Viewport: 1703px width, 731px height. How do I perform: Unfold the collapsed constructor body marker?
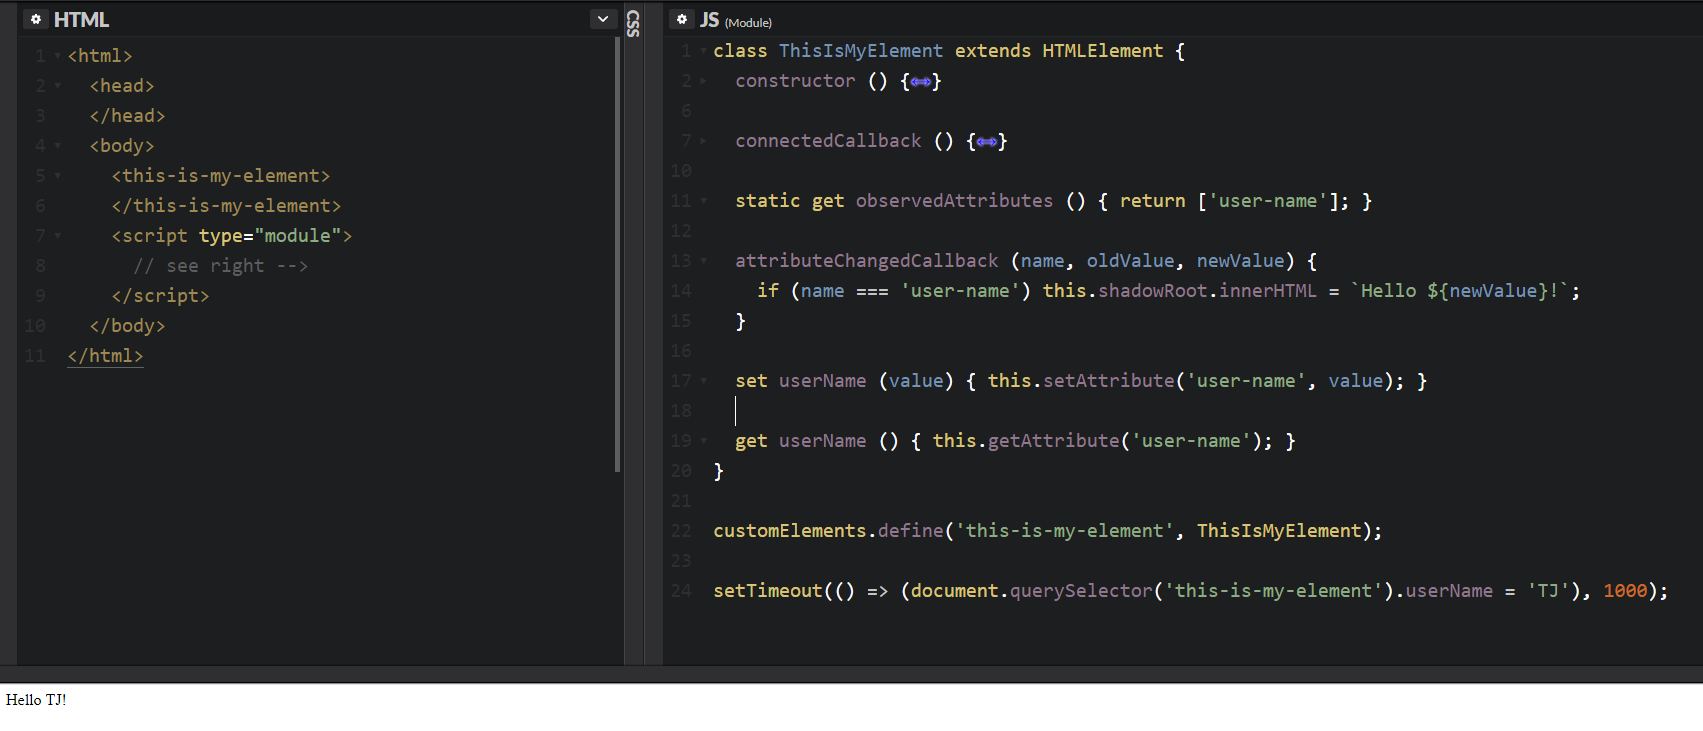point(920,82)
